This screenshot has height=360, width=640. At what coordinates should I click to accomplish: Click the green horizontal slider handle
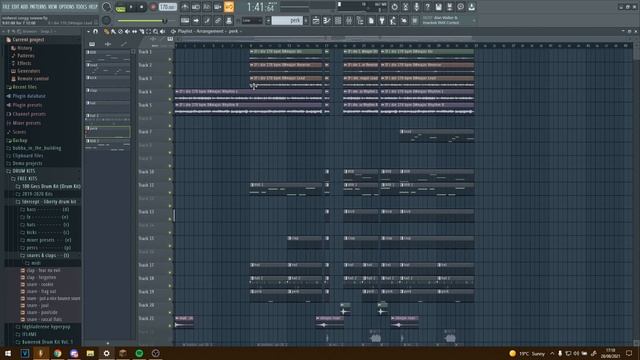[x=164, y=21]
